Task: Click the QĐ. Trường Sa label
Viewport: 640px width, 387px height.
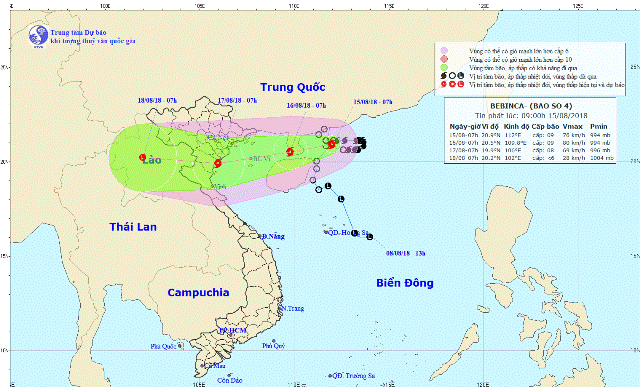Action: point(353,376)
